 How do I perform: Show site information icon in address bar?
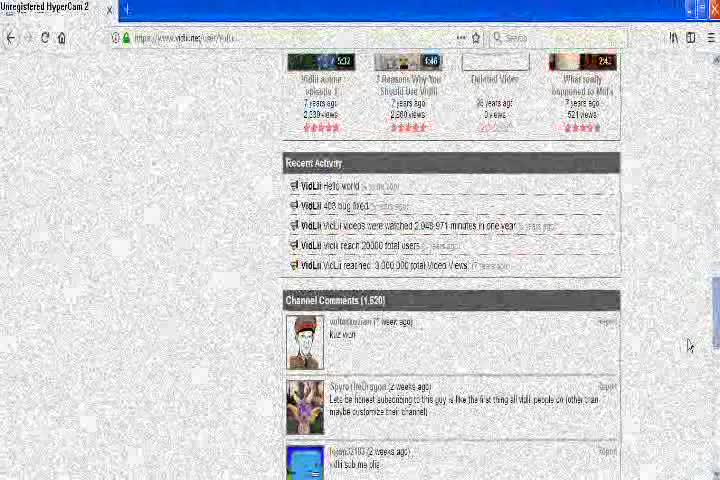pos(115,38)
